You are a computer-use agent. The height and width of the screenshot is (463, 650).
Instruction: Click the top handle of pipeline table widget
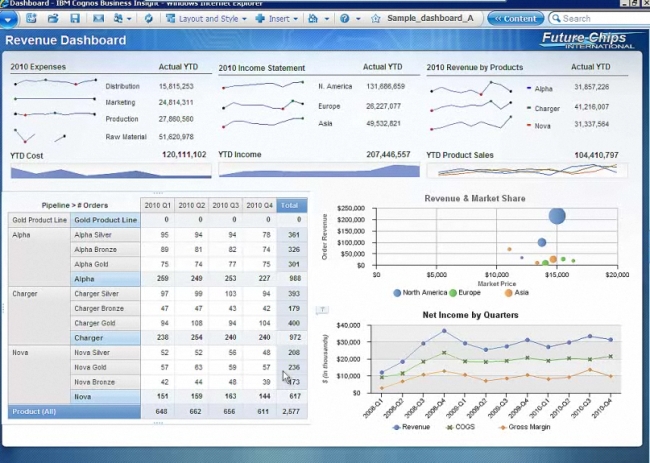pos(158,193)
